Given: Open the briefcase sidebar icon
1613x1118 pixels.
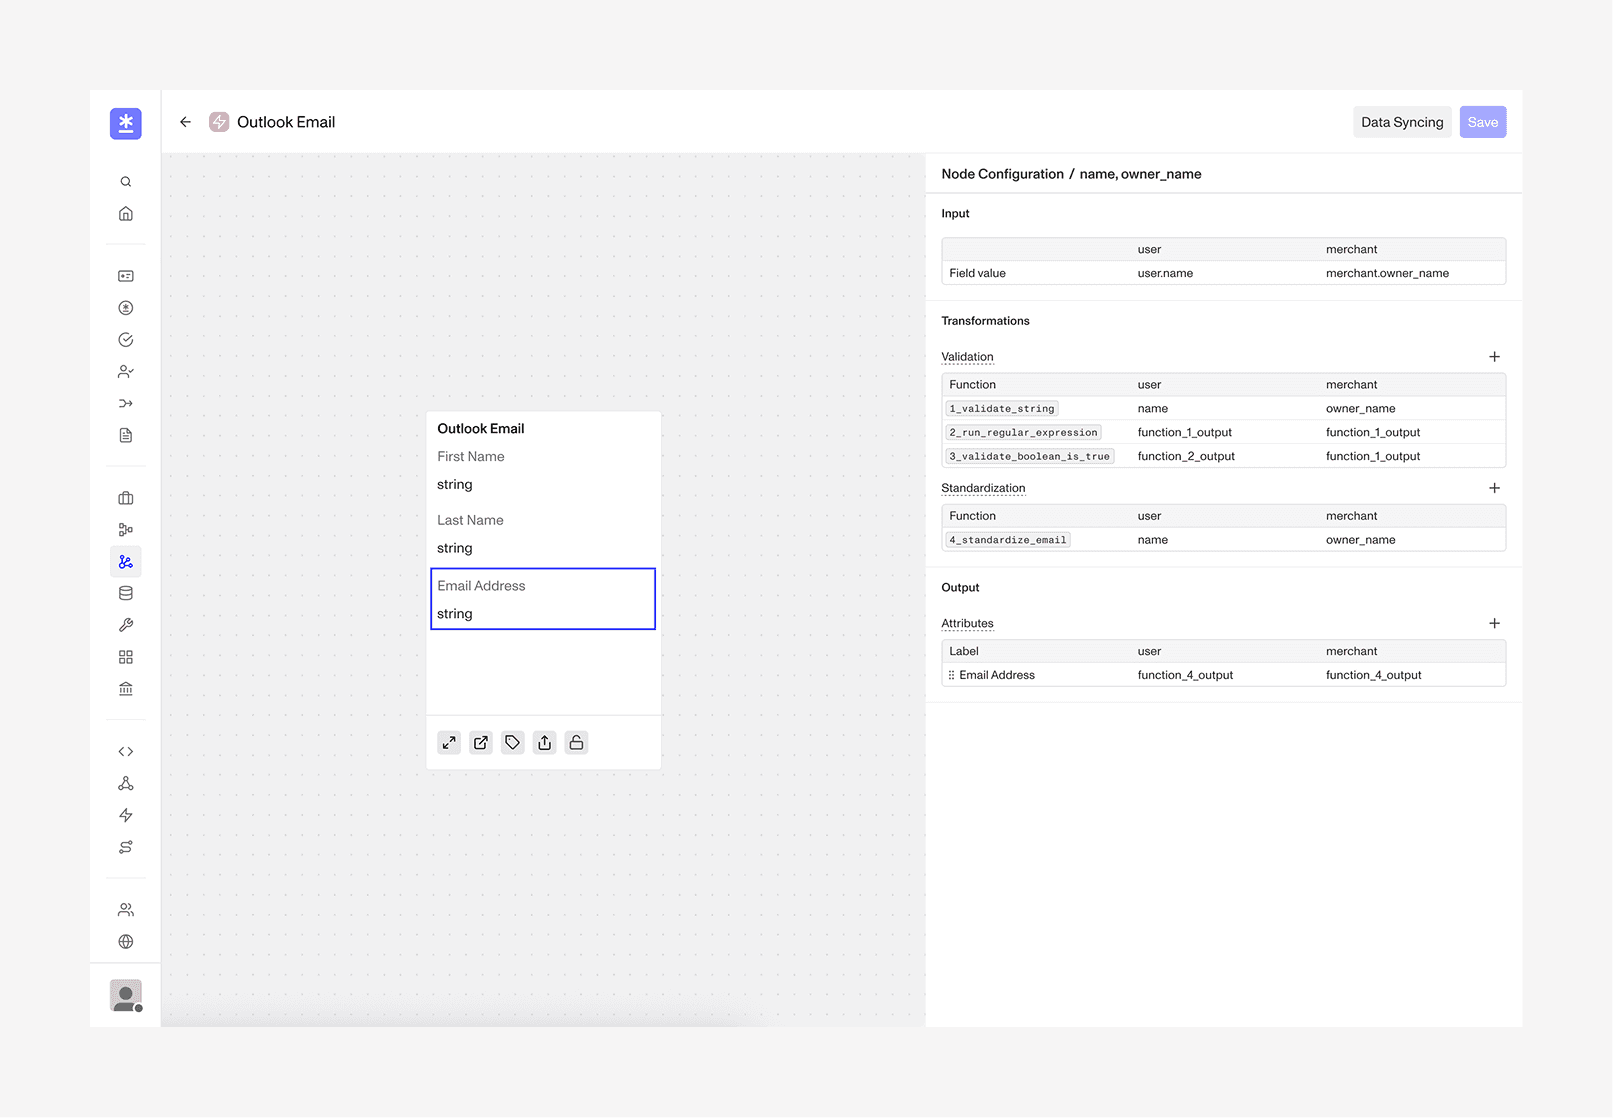Looking at the screenshot, I should [126, 498].
